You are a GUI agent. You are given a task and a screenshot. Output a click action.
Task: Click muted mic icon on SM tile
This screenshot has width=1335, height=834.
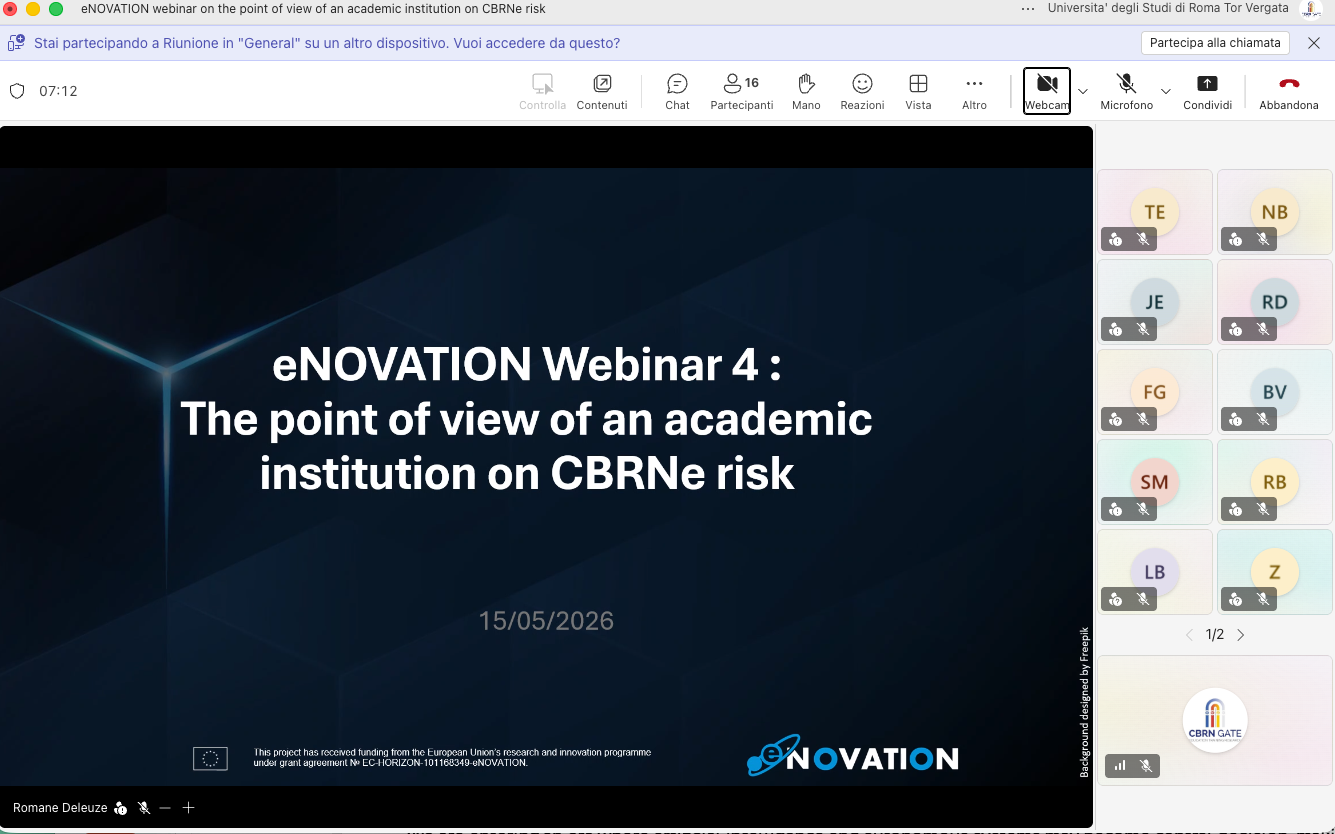point(1143,509)
